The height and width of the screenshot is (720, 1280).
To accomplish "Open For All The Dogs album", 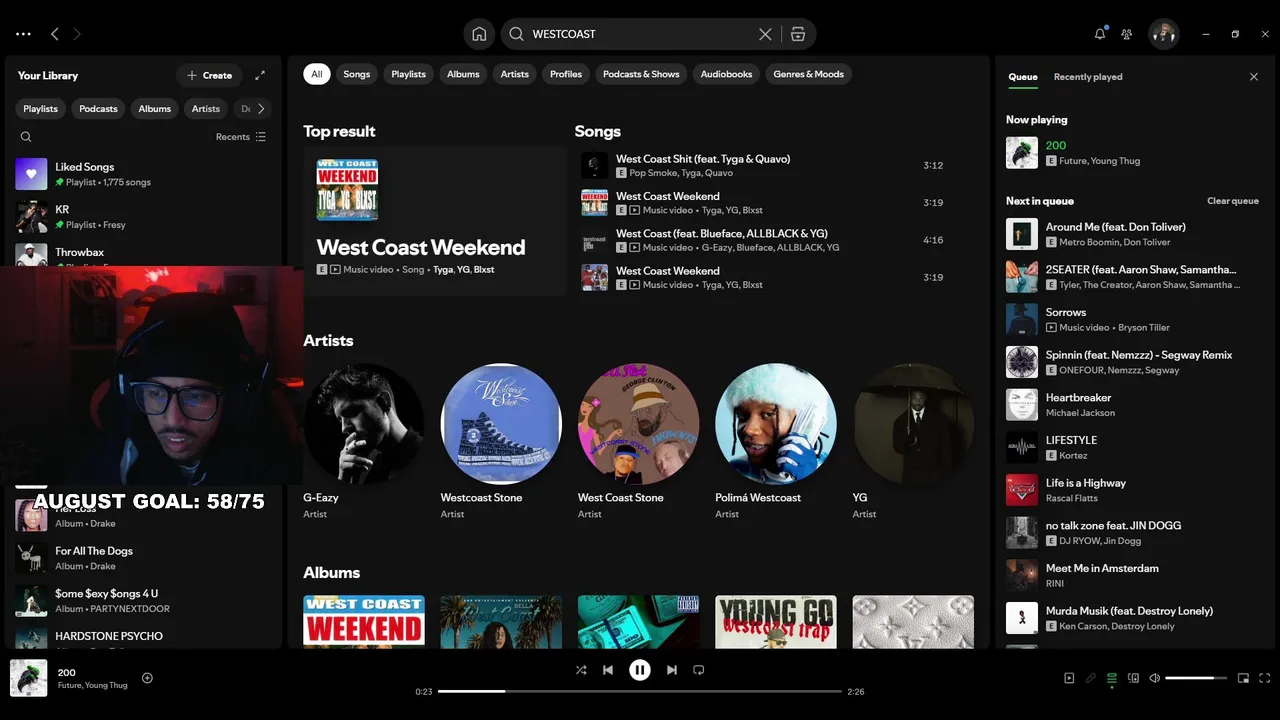I will tap(144, 558).
